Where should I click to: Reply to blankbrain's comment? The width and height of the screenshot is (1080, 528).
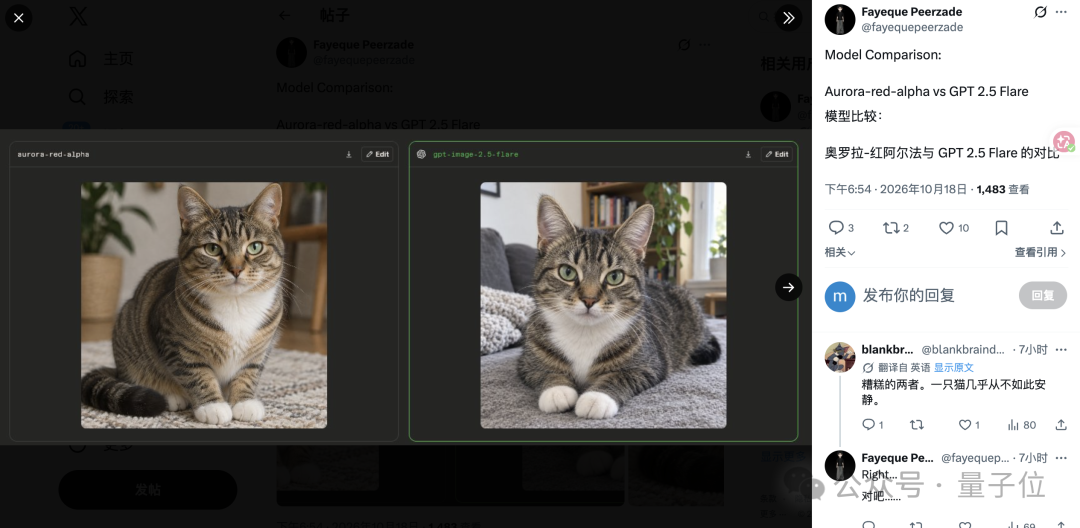coord(872,425)
